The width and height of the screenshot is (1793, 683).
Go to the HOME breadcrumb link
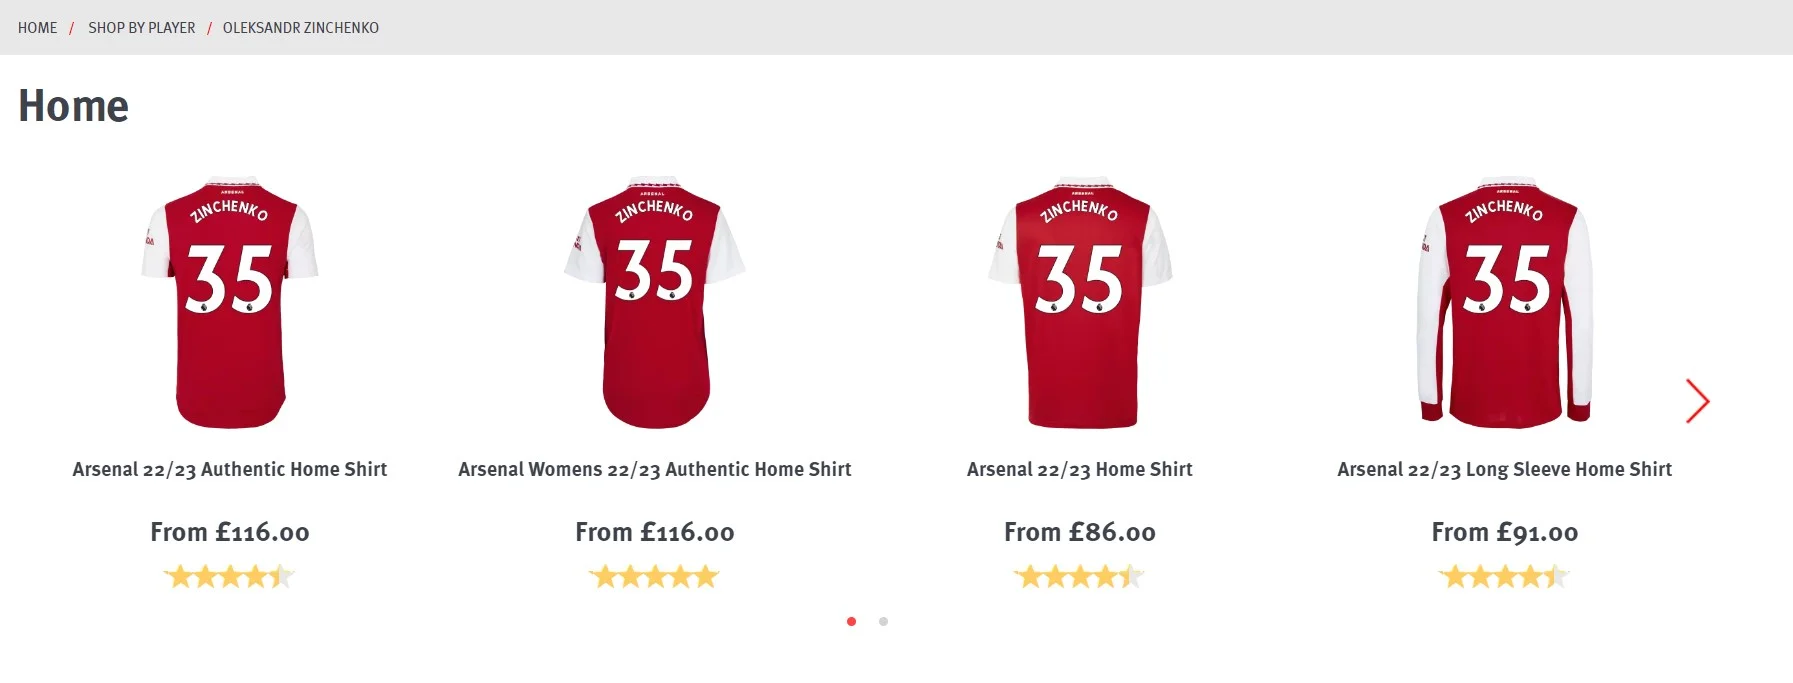(x=37, y=28)
